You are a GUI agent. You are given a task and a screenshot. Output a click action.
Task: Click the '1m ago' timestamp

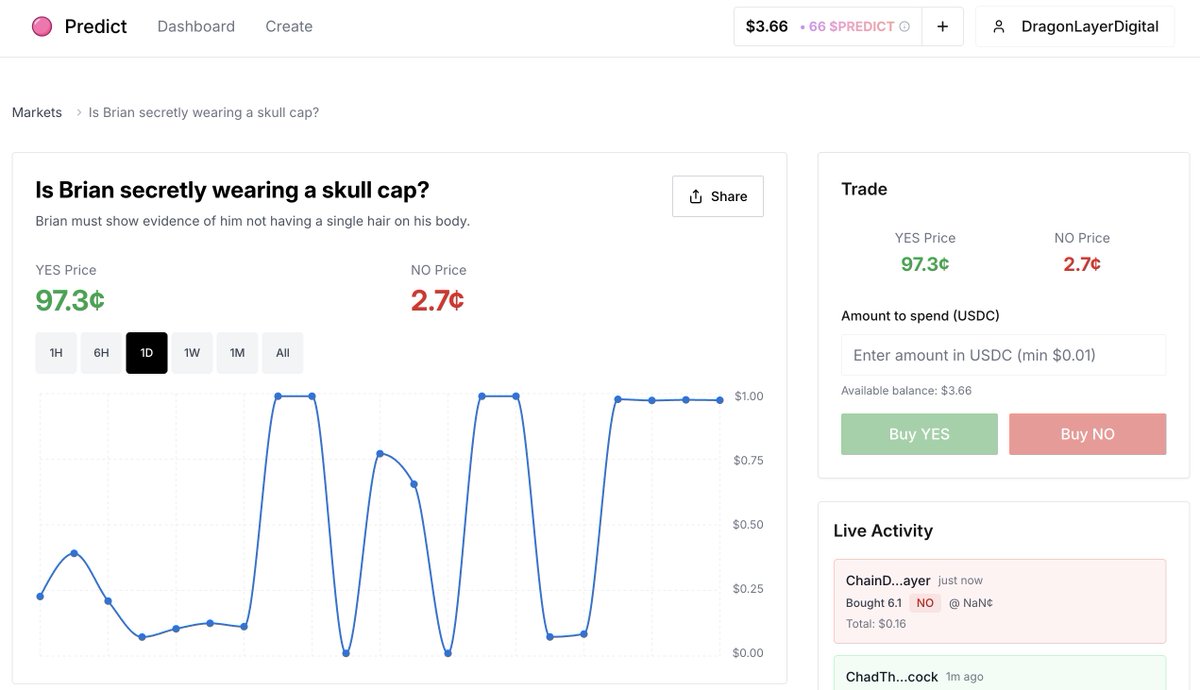coord(964,678)
